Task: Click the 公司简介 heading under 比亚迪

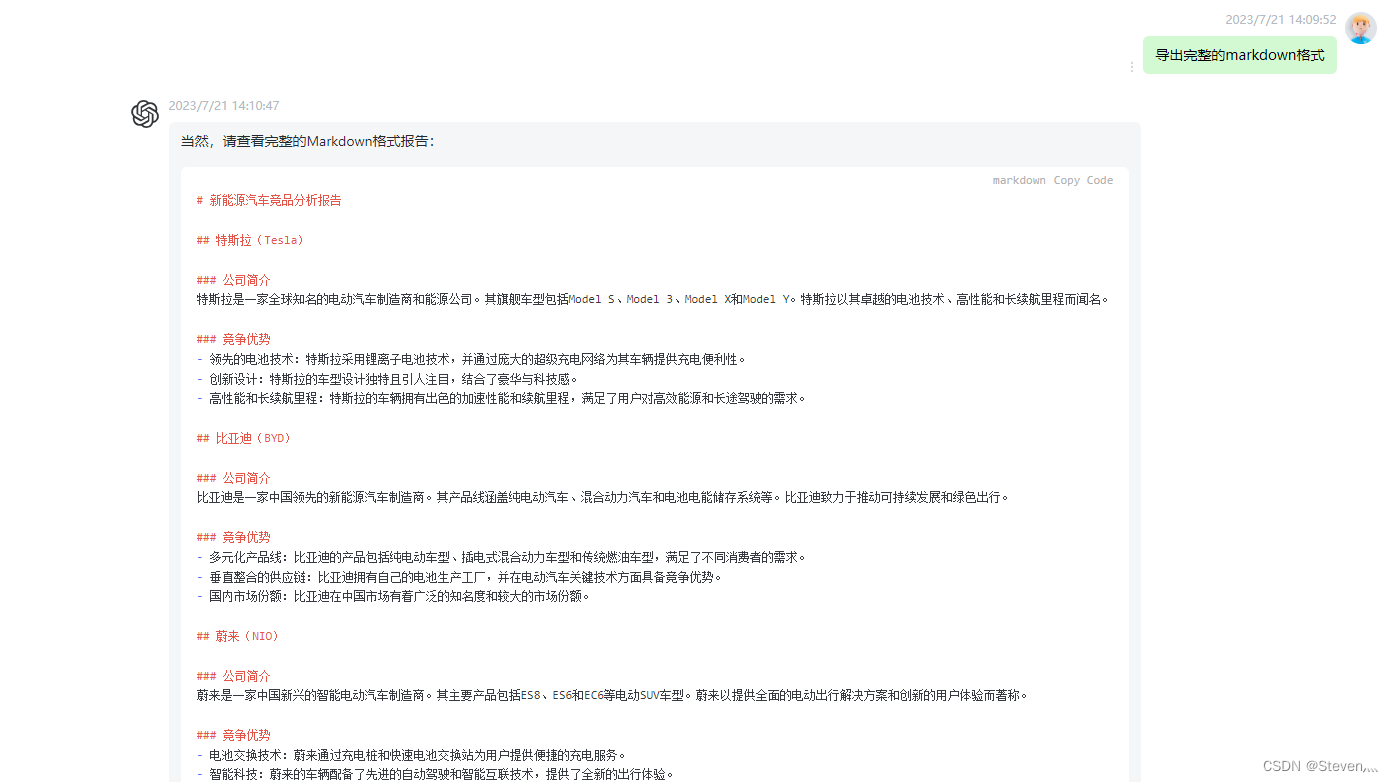Action: point(234,478)
